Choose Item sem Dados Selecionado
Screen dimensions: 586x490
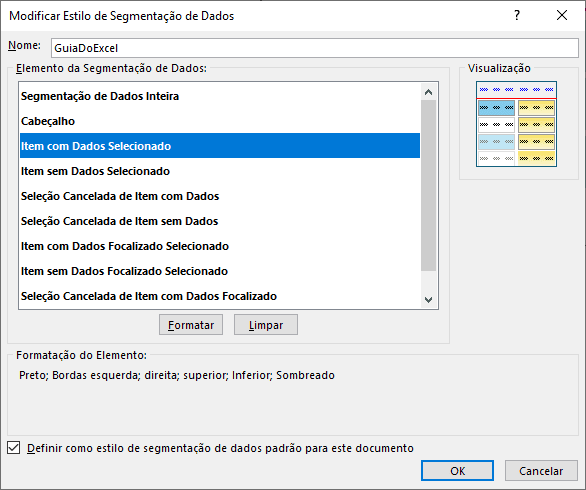tap(220, 171)
